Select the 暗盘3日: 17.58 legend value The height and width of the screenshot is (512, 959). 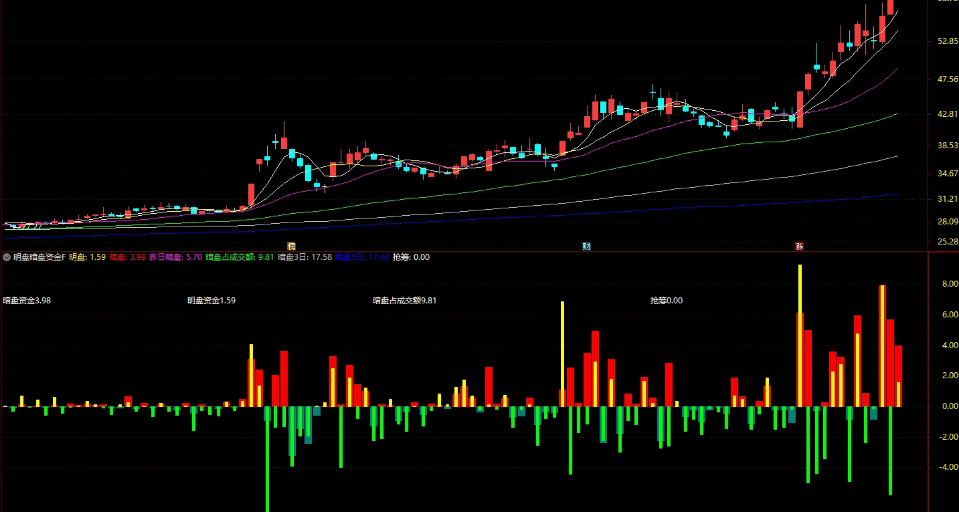tap(305, 258)
